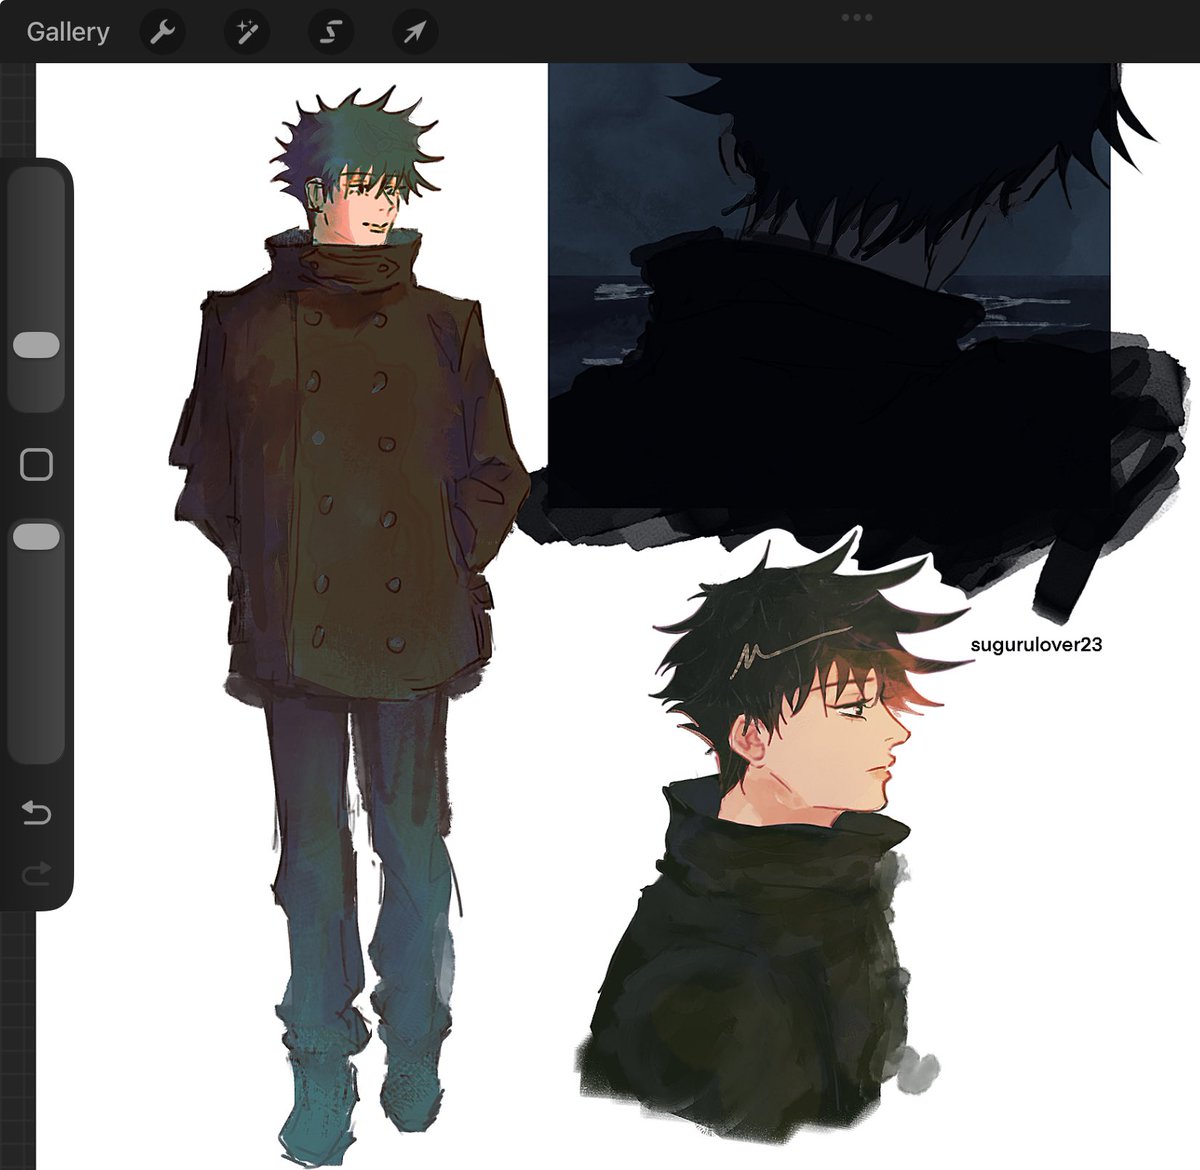
Task: Undo the last stroke
Action: point(36,812)
